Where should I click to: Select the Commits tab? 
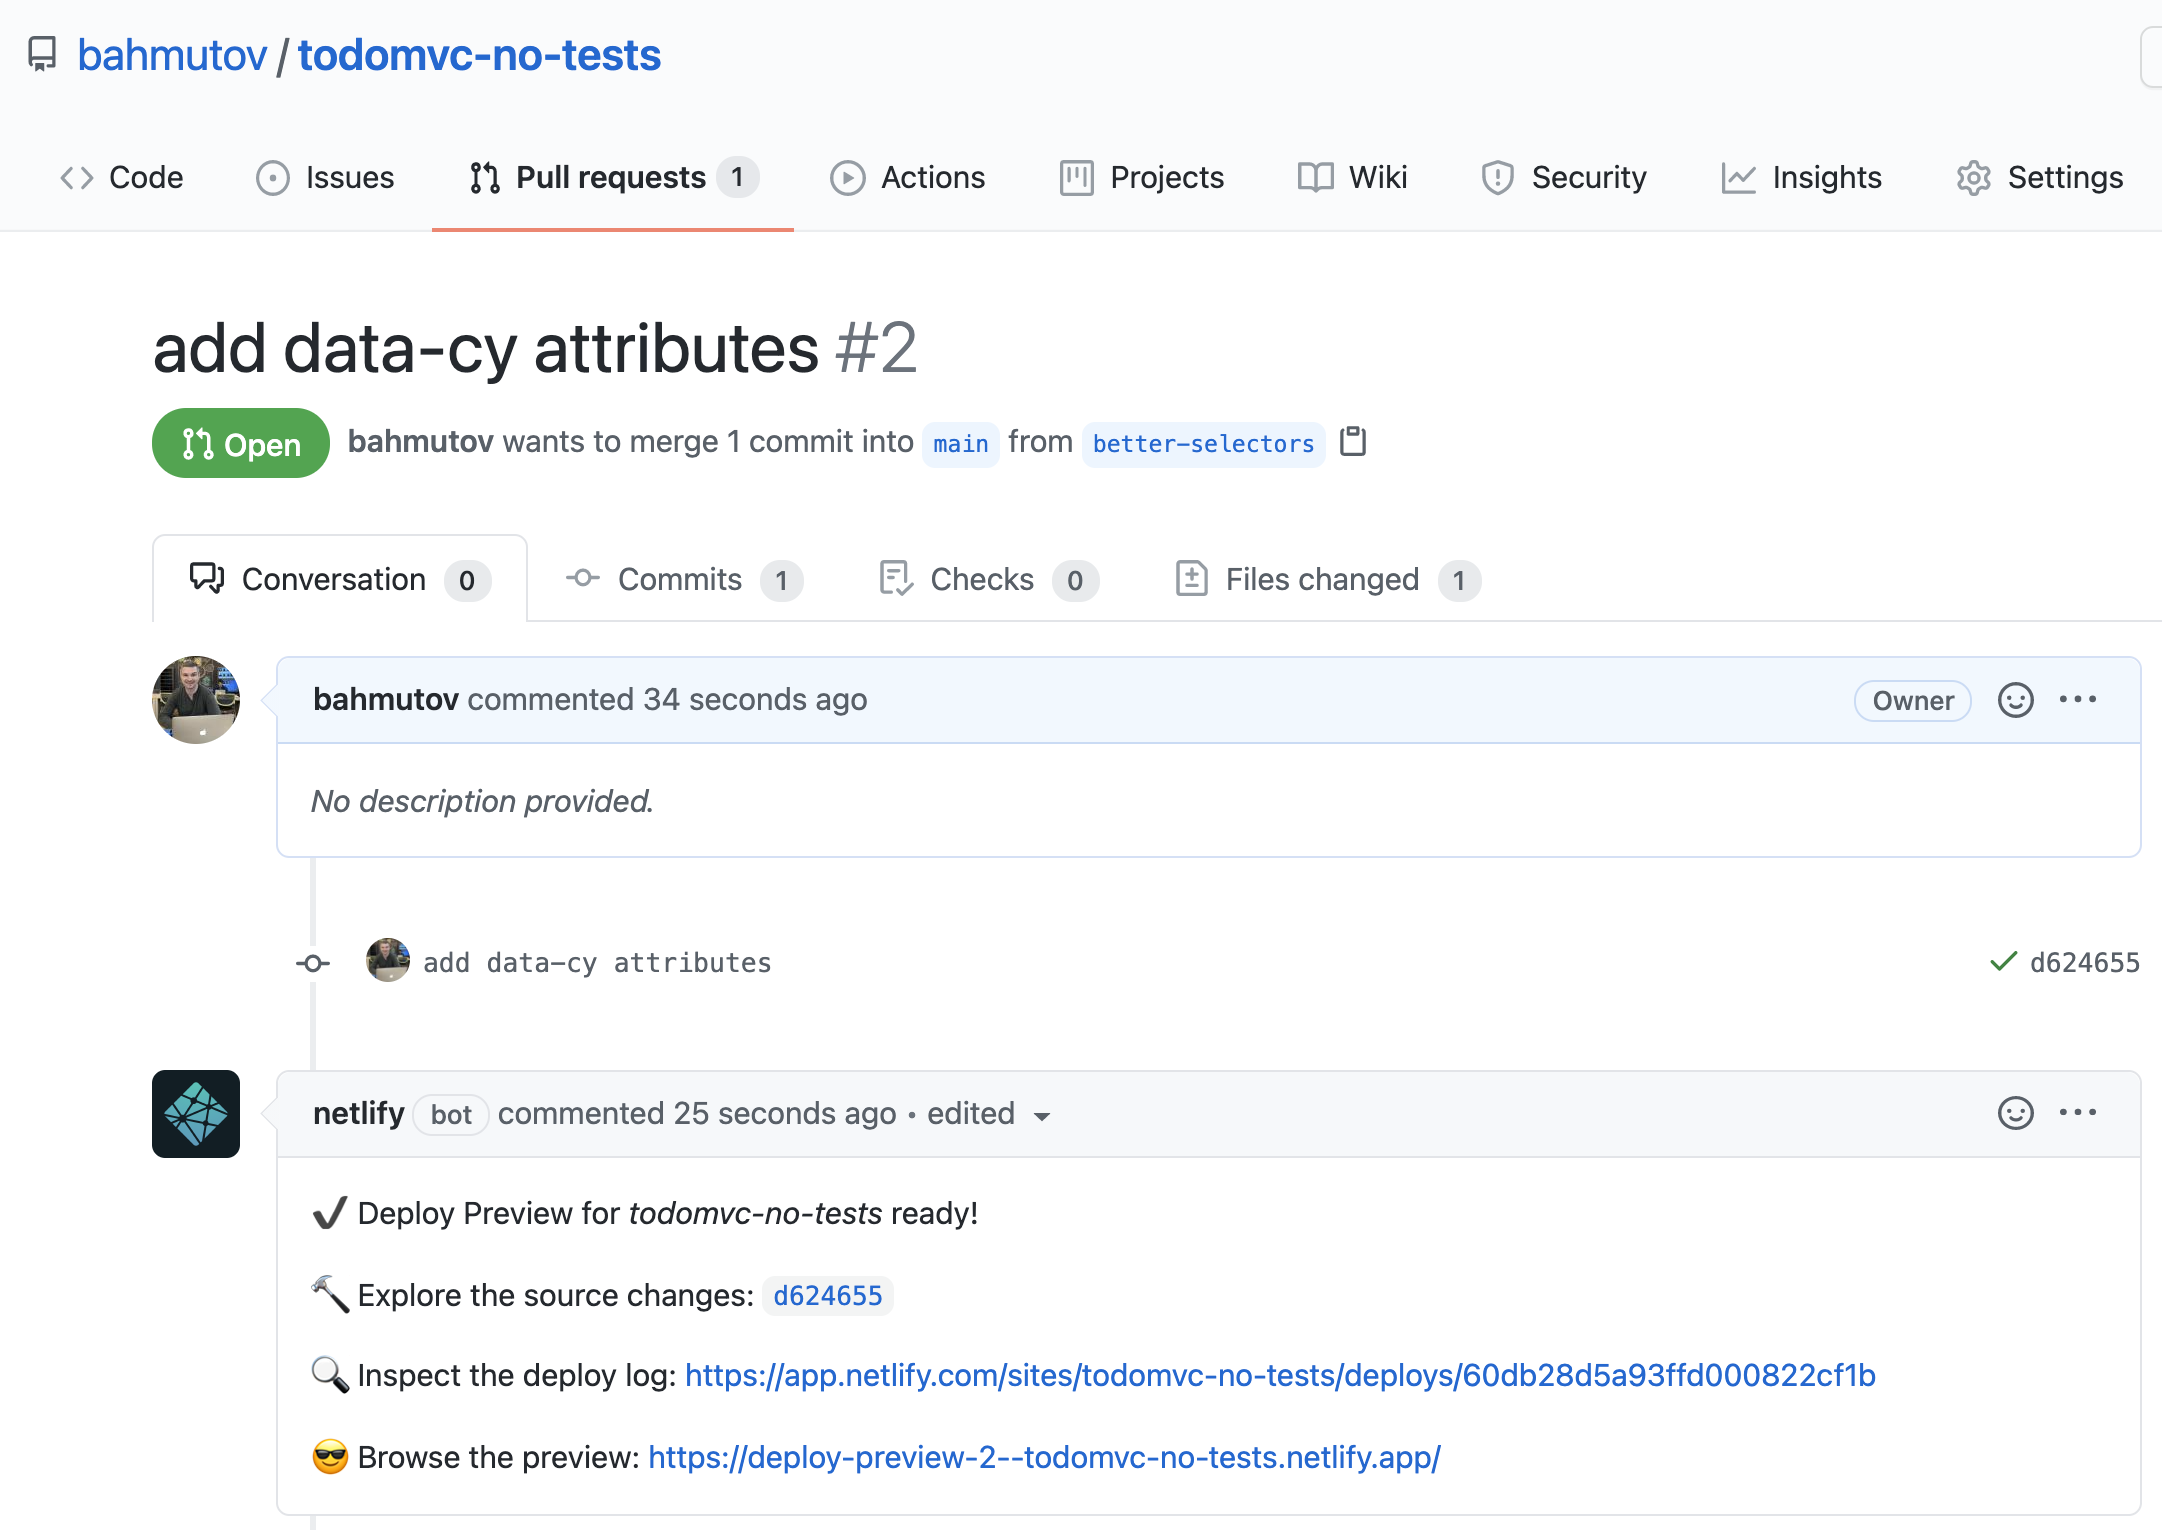[684, 579]
